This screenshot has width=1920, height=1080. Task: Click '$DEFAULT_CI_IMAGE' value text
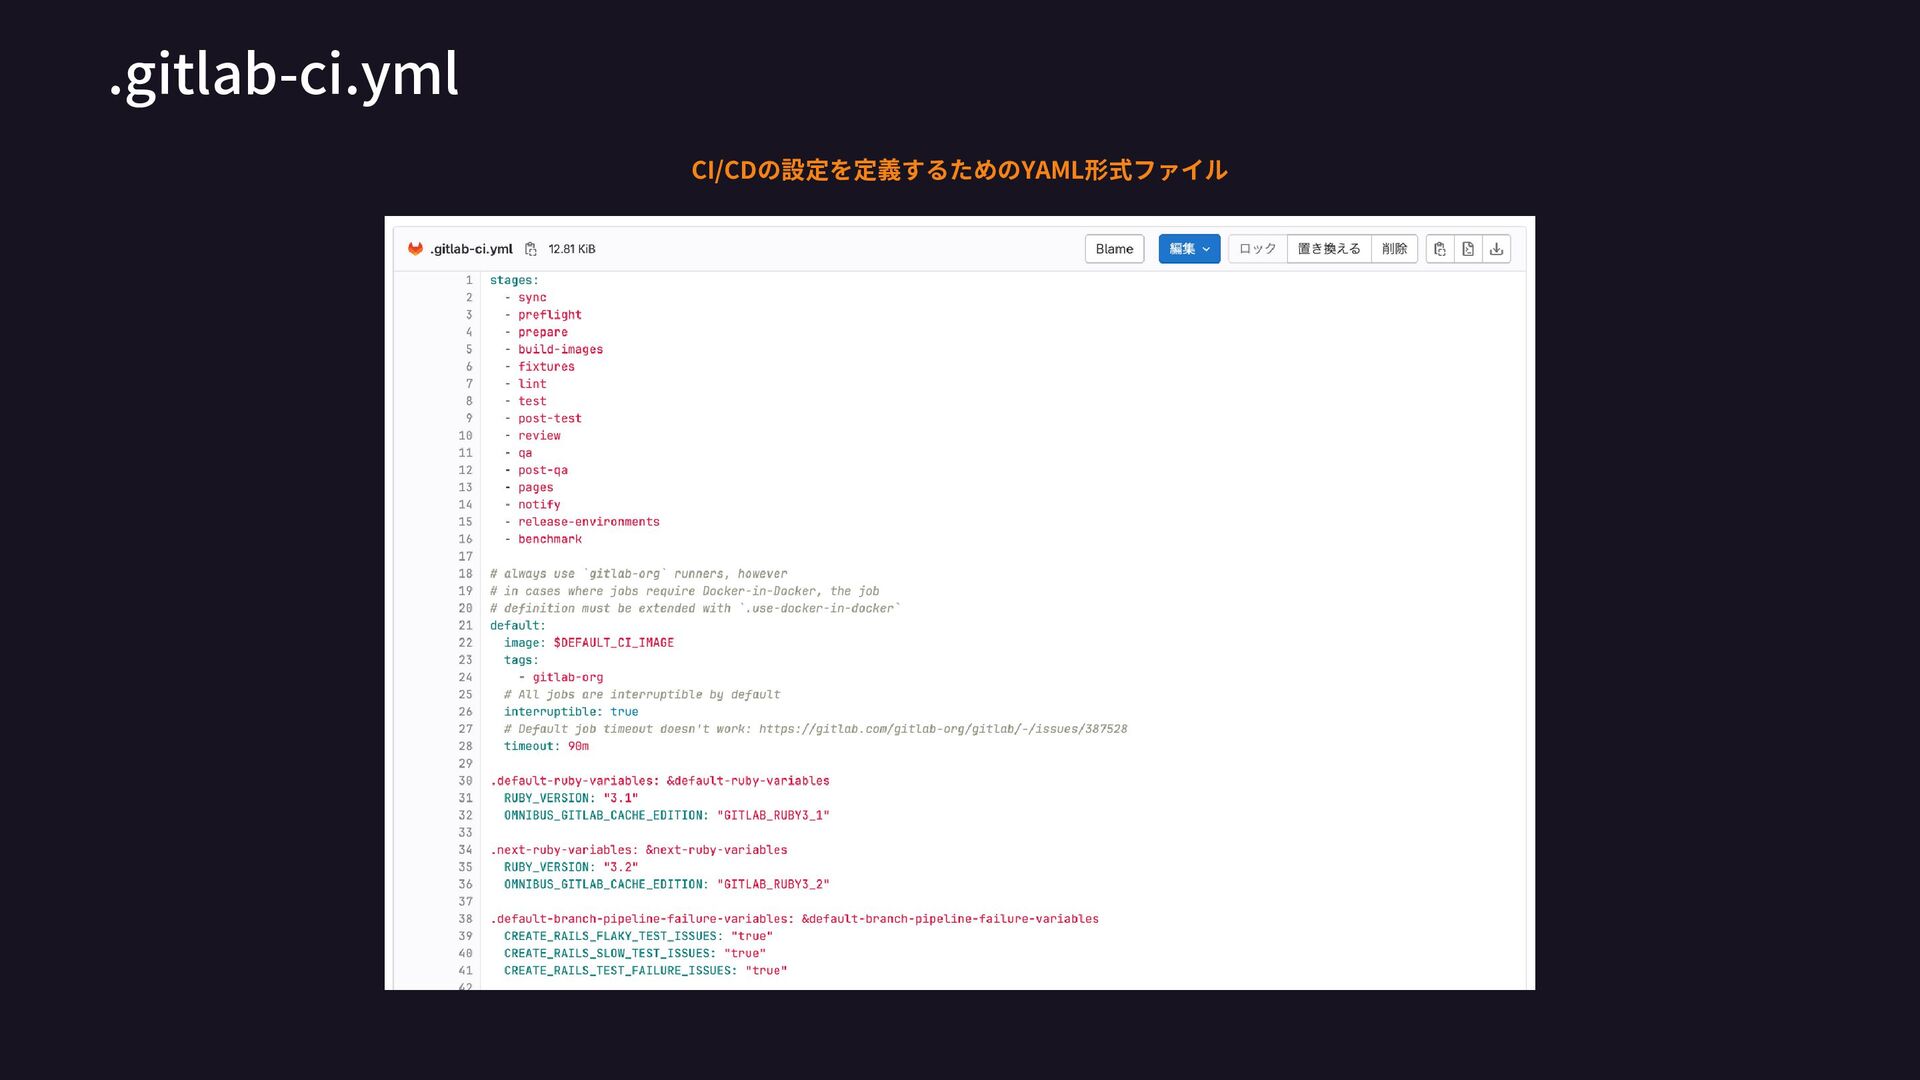tap(613, 643)
